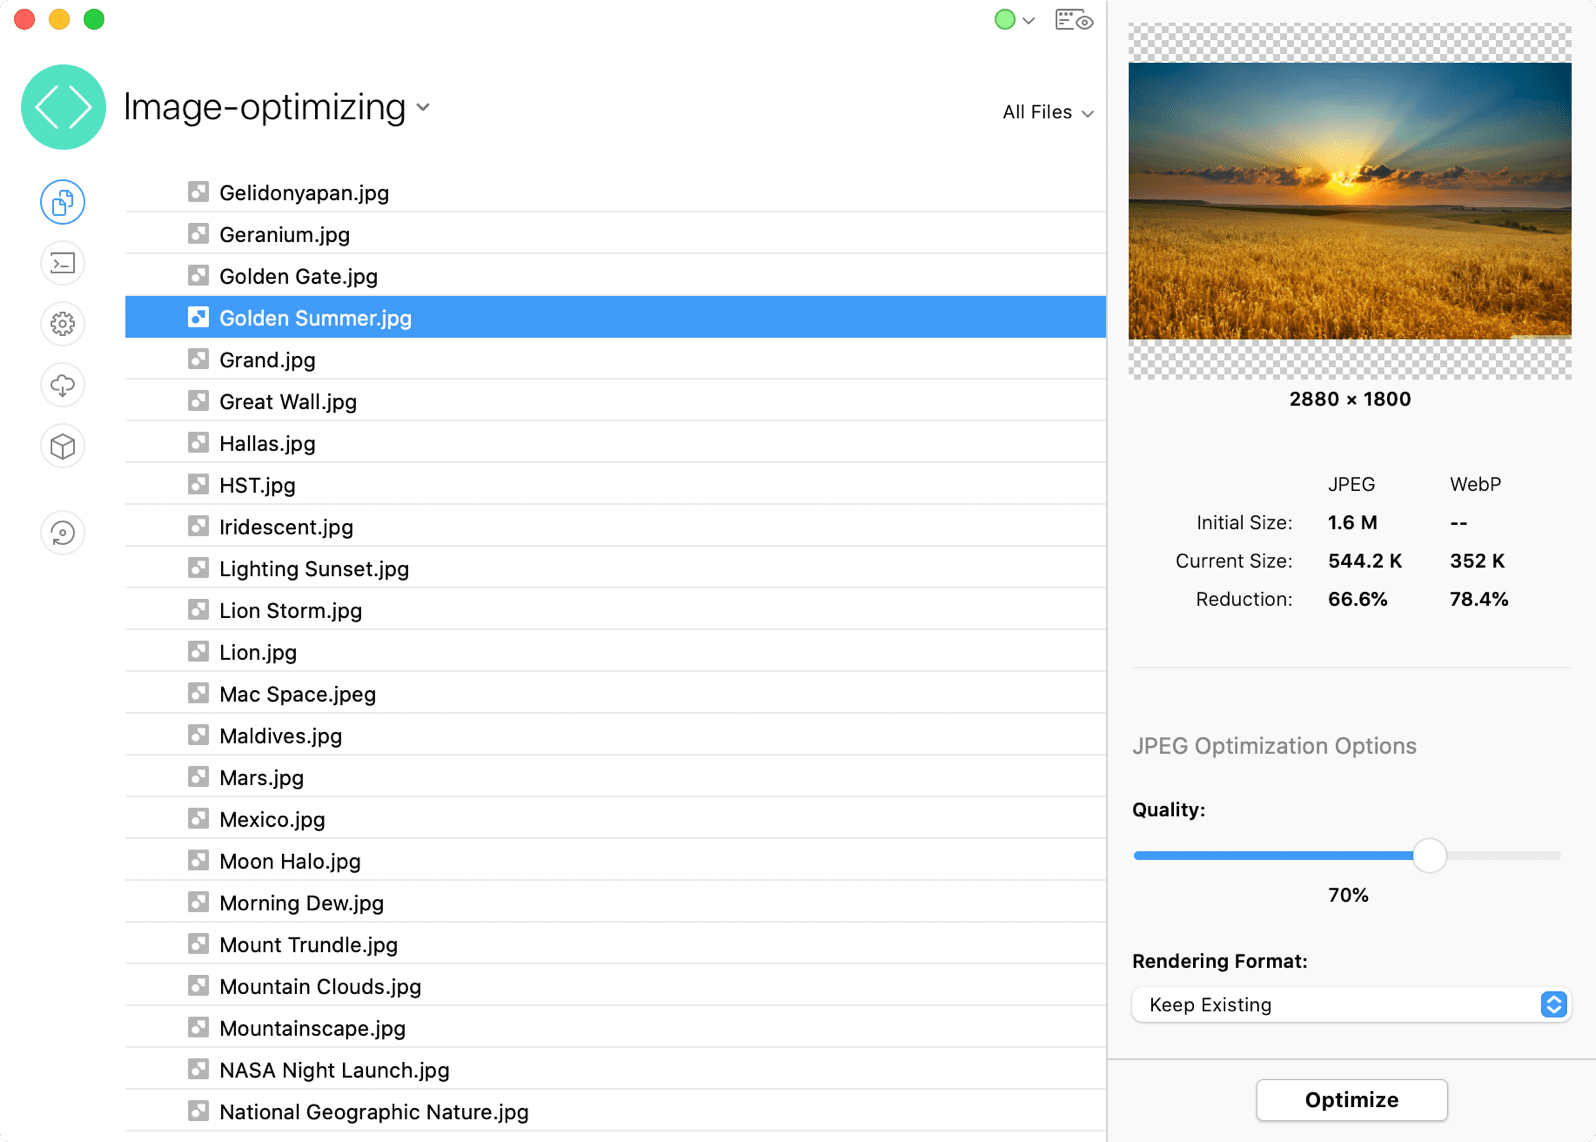Click the image icon beside Geranium.jpg
1596x1142 pixels.
[199, 234]
